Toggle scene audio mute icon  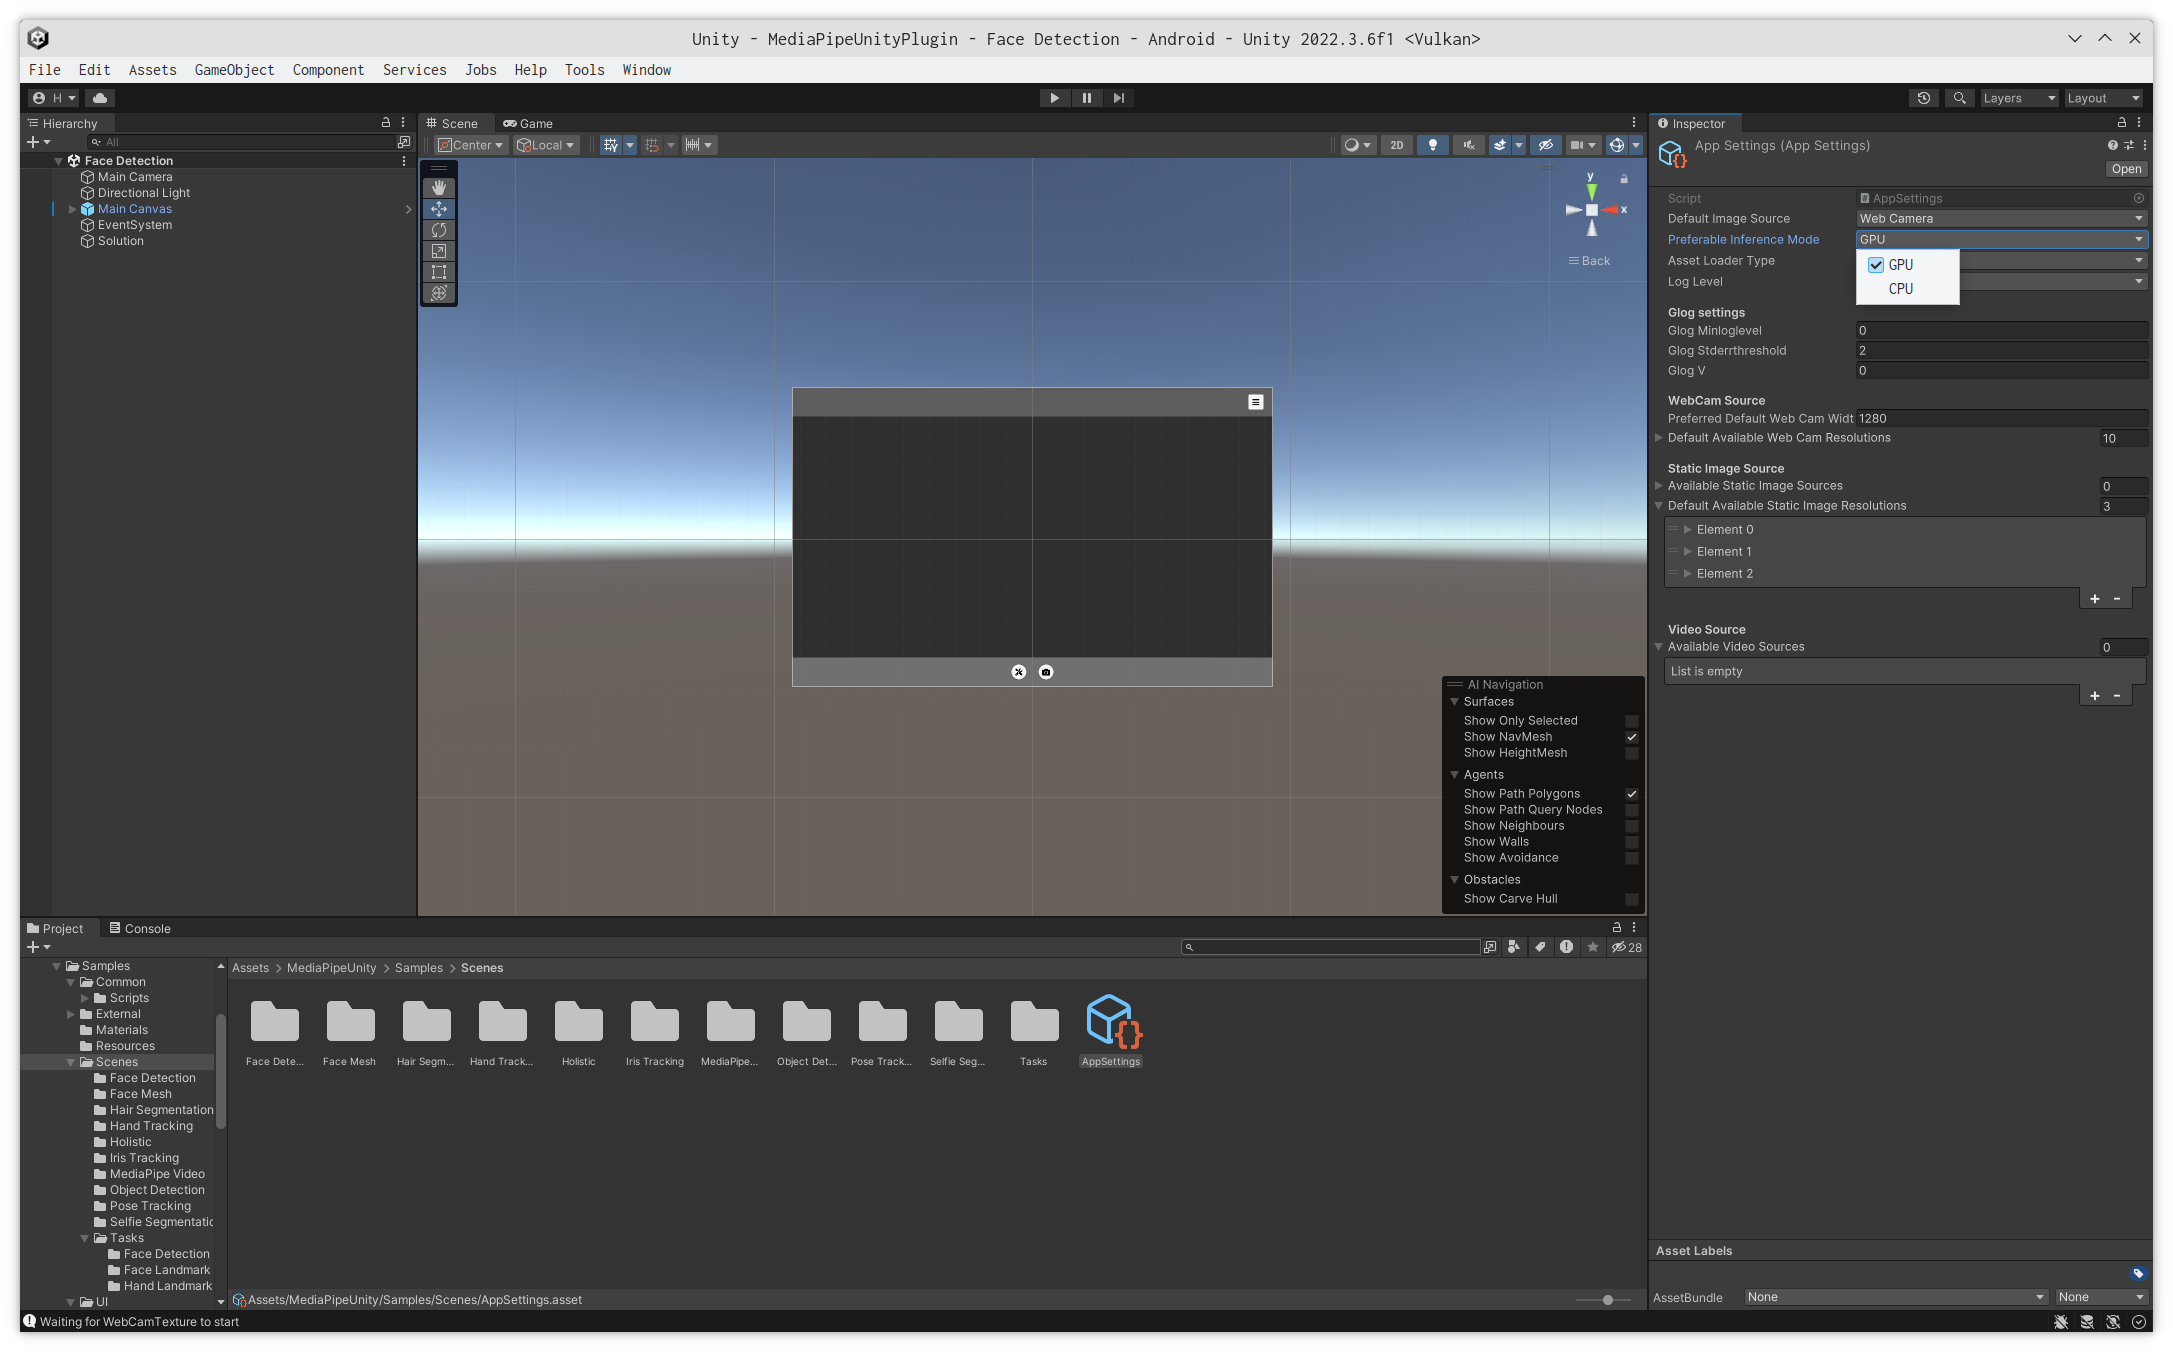pos(1469,145)
